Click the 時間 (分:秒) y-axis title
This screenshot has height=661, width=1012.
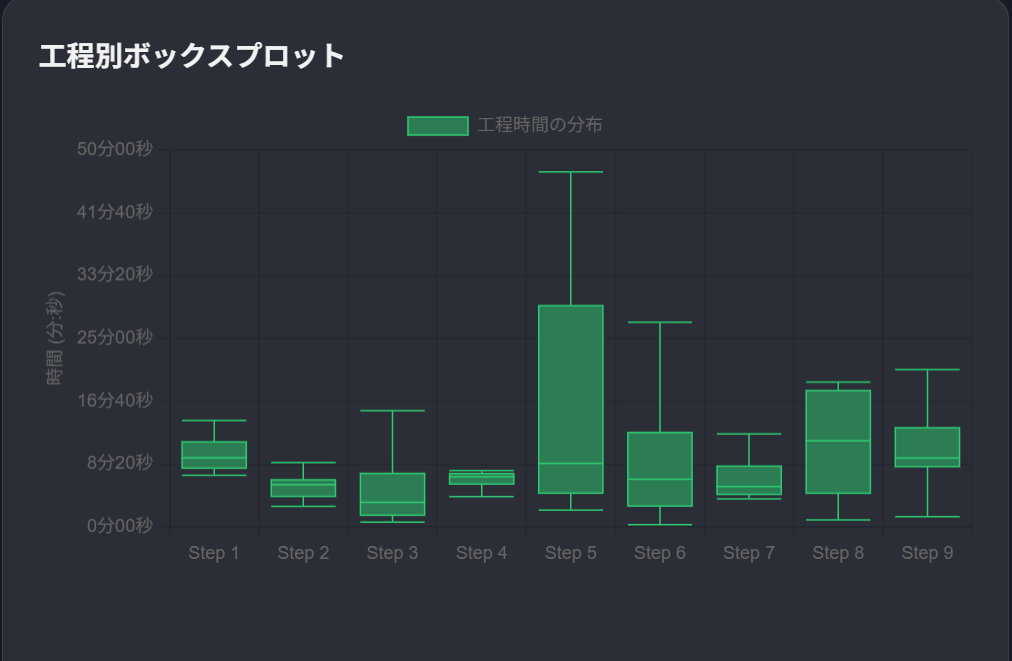click(x=56, y=338)
